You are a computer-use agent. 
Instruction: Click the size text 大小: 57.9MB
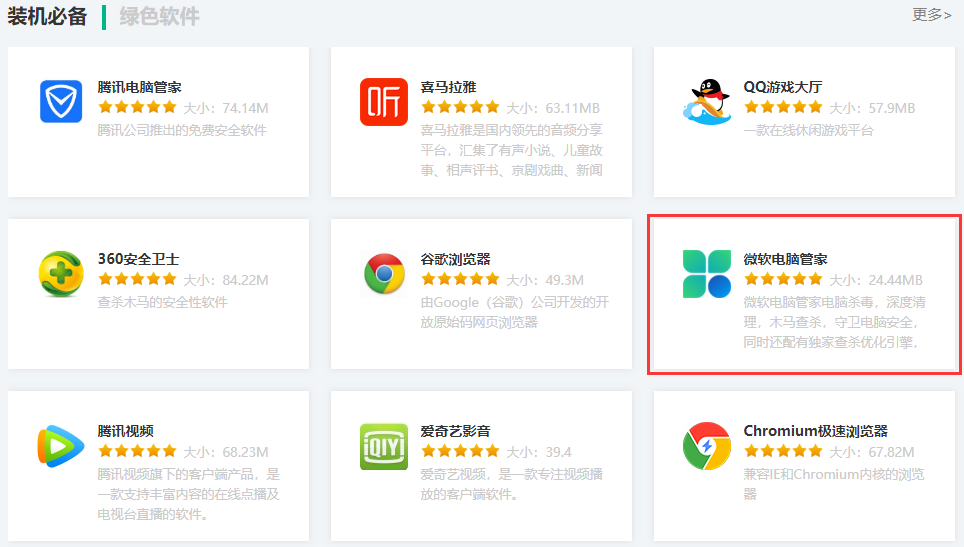click(872, 108)
